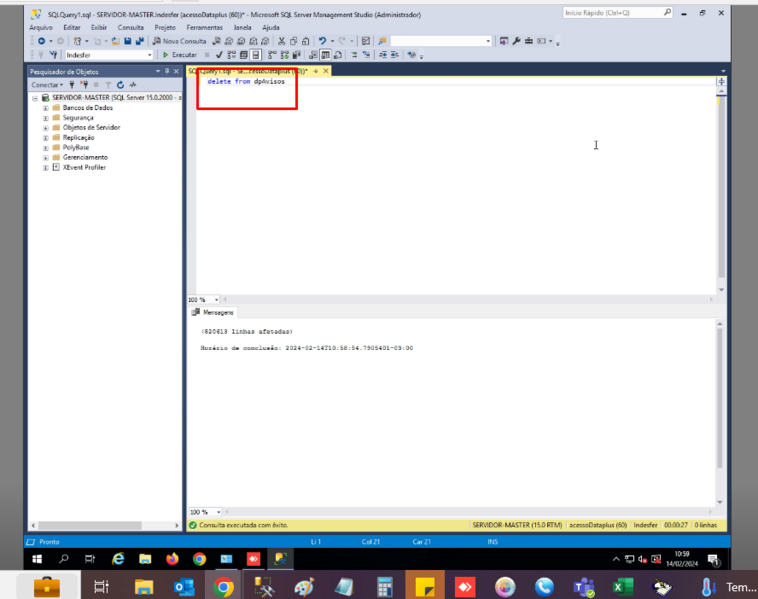Screen dimensions: 758x599
Task: Click the activity monitor icon in Object Explorer
Action: (x=133, y=85)
